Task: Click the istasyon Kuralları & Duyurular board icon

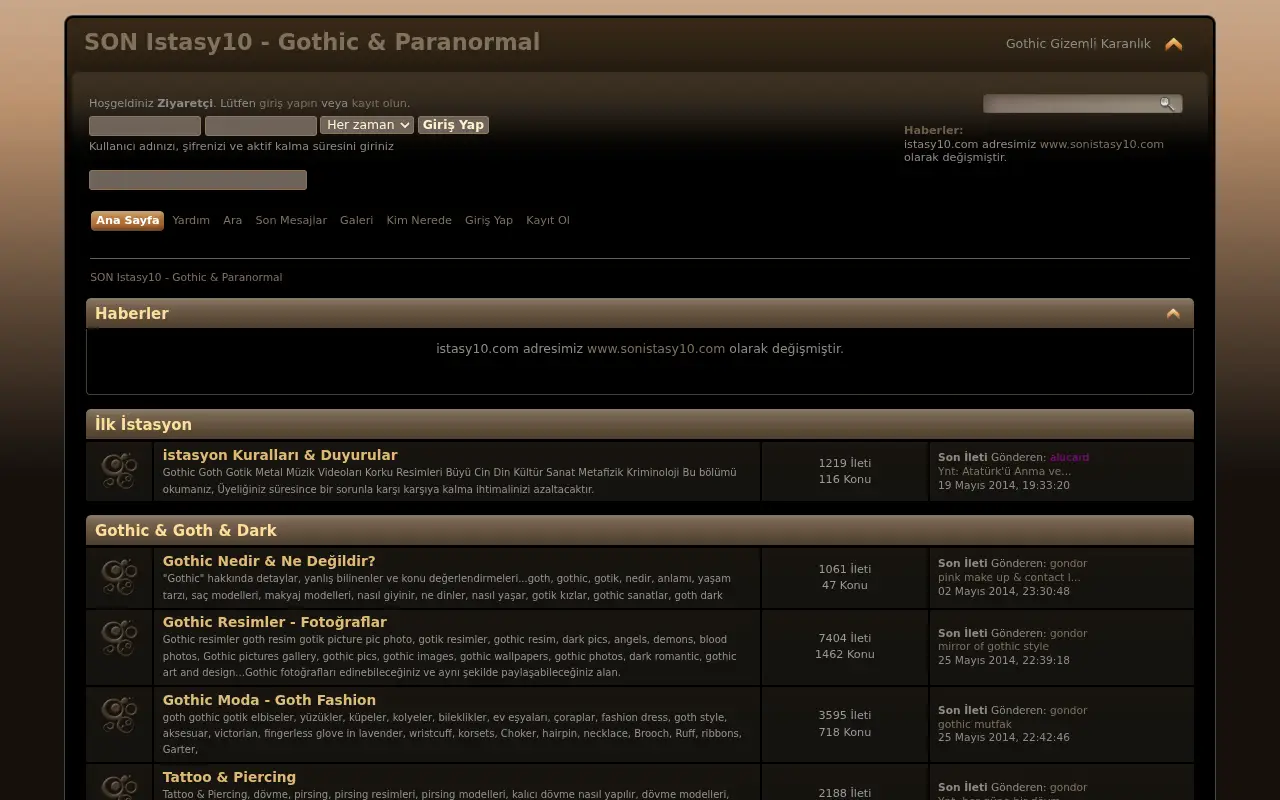Action: point(120,472)
